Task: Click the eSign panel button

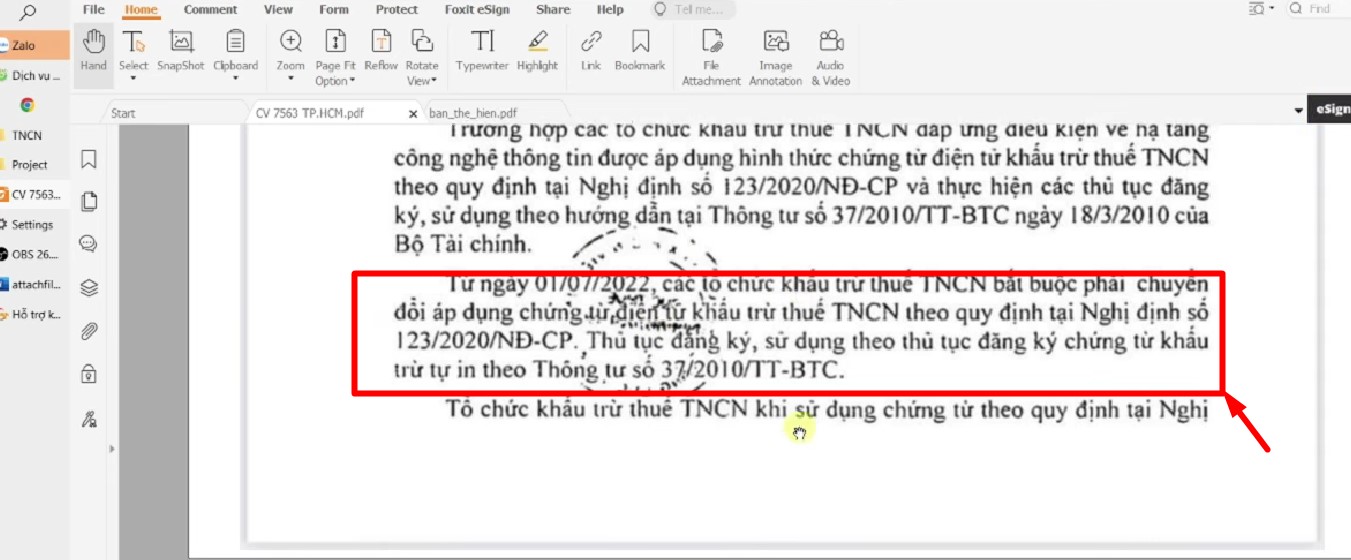Action: pyautogui.click(x=1329, y=111)
